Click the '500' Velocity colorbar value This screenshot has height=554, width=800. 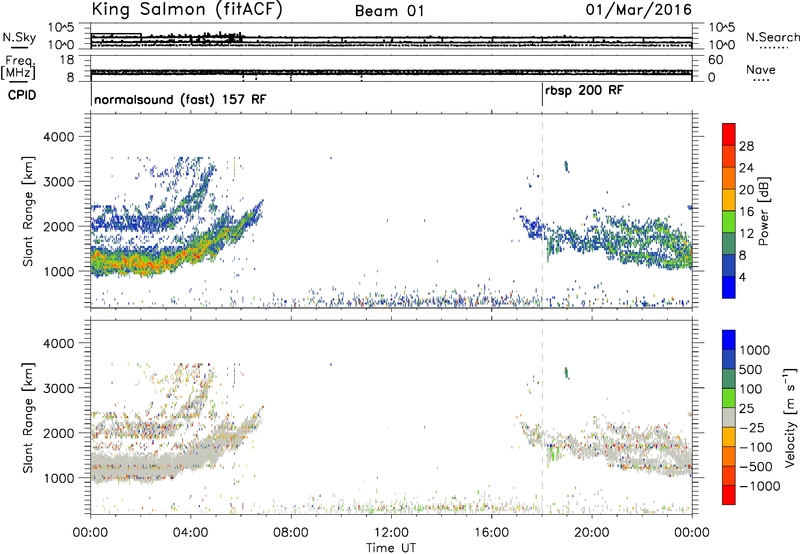coord(751,370)
